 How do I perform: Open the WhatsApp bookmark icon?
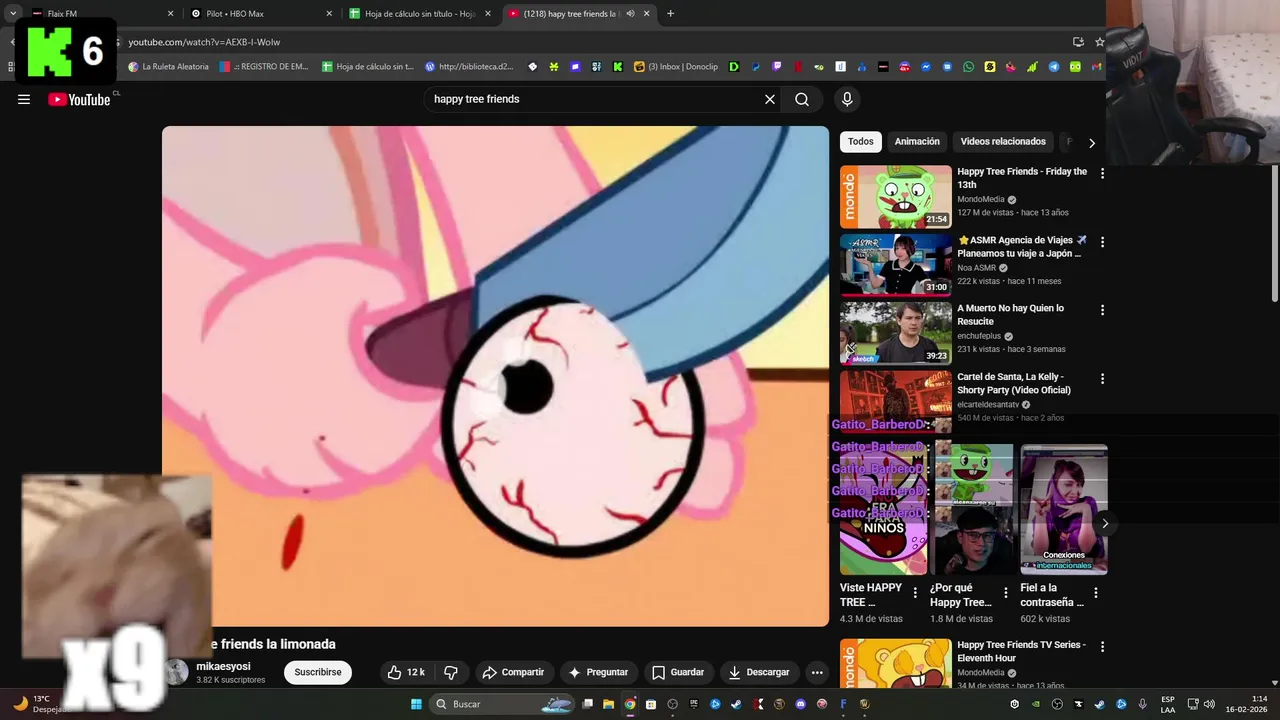tap(969, 67)
